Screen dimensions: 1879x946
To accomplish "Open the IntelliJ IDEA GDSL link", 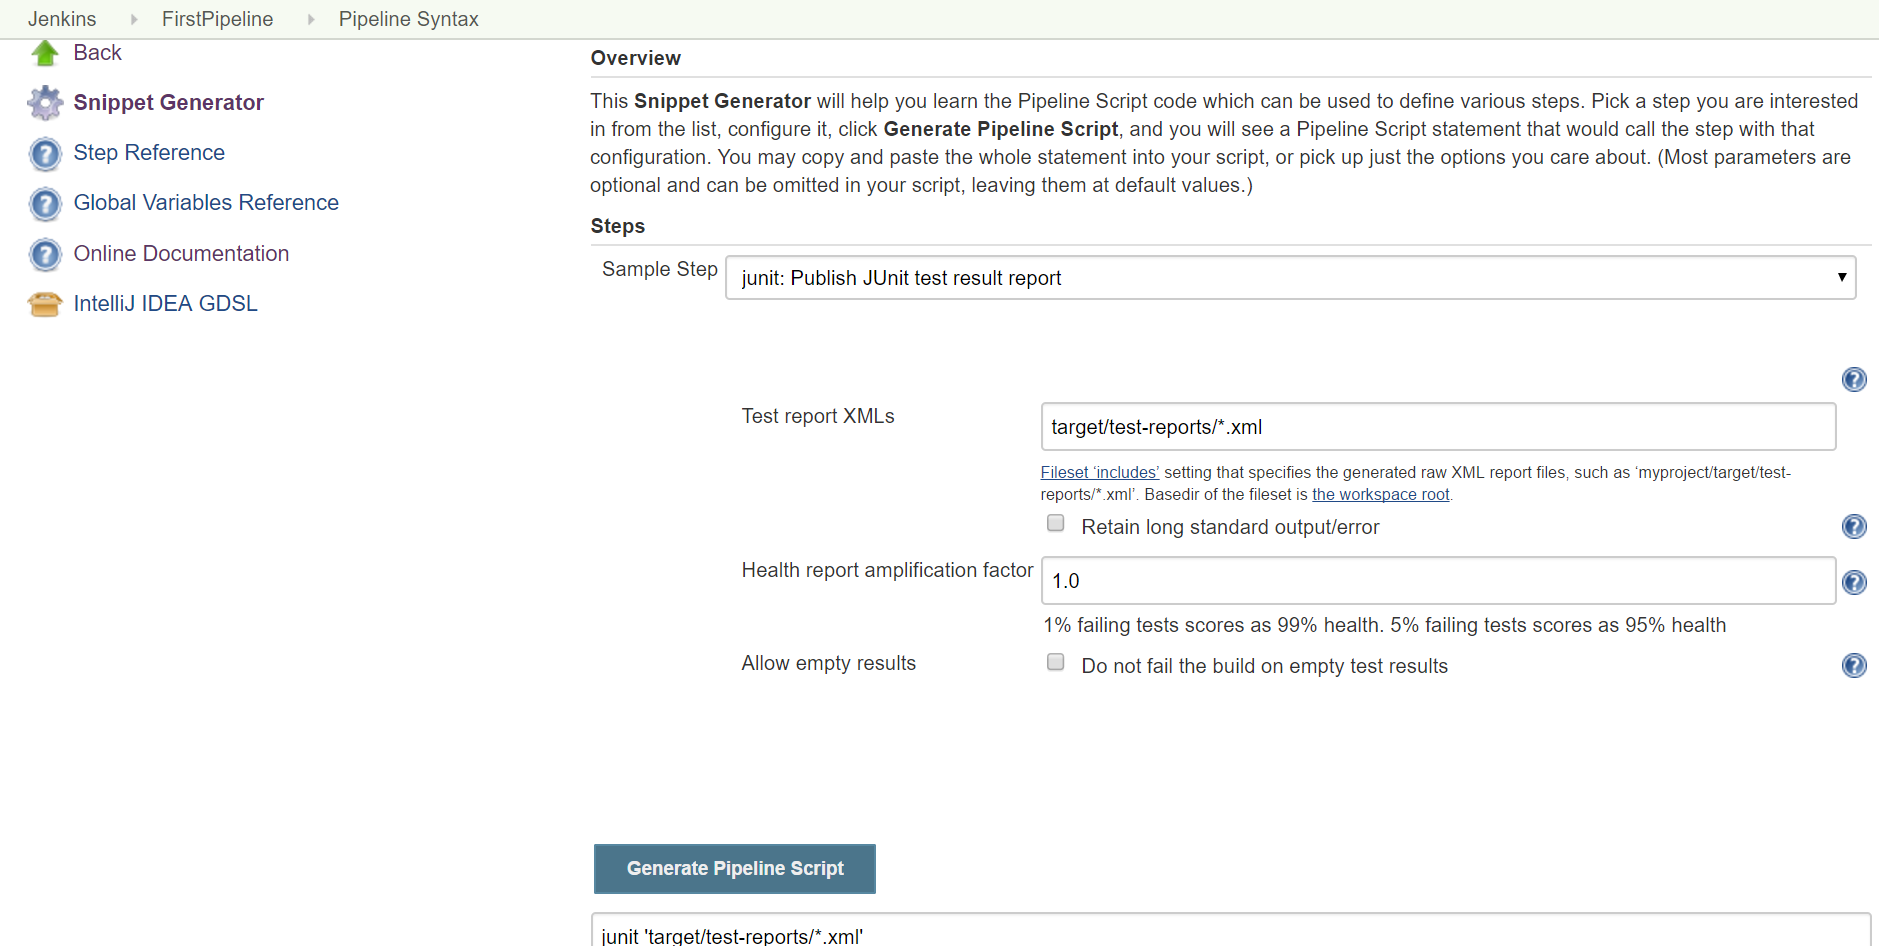I will pos(165,304).
